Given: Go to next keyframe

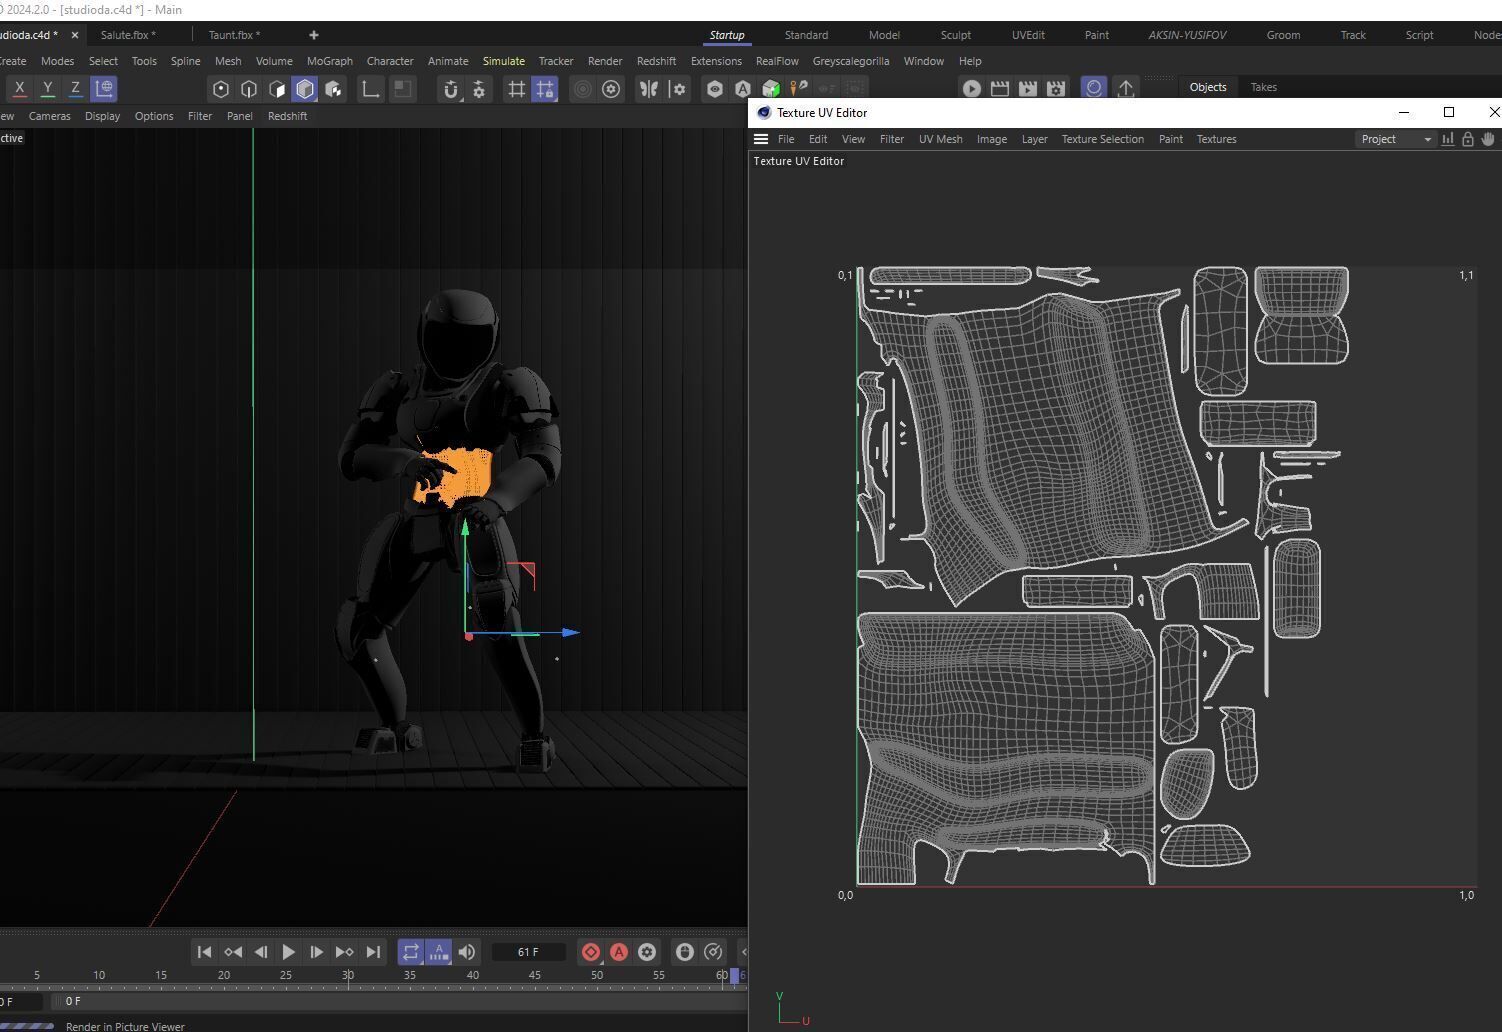Looking at the screenshot, I should point(344,952).
